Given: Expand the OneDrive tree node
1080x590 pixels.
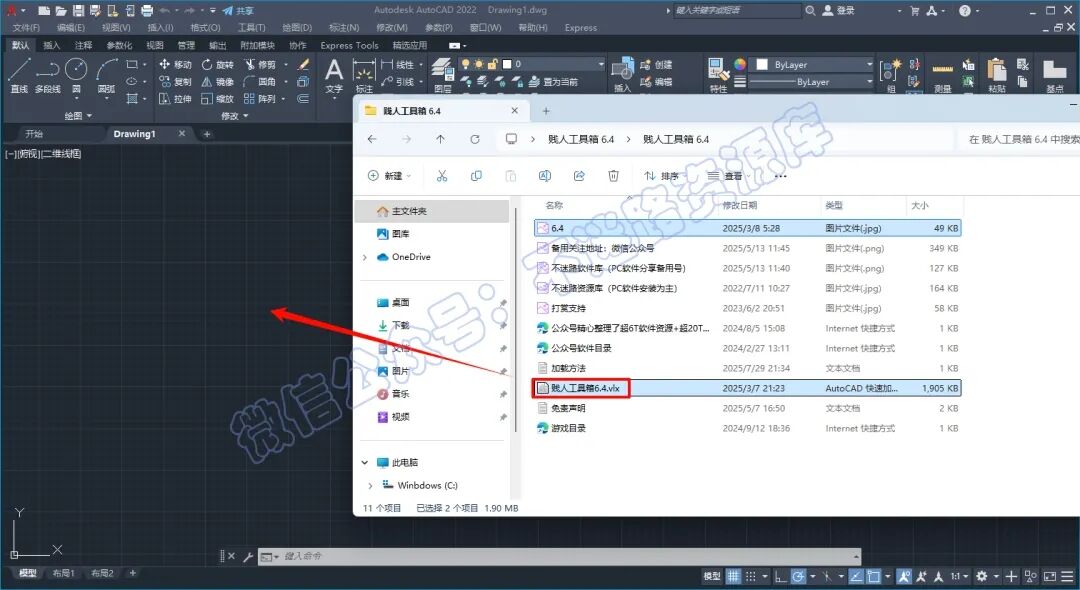Looking at the screenshot, I should pos(364,257).
